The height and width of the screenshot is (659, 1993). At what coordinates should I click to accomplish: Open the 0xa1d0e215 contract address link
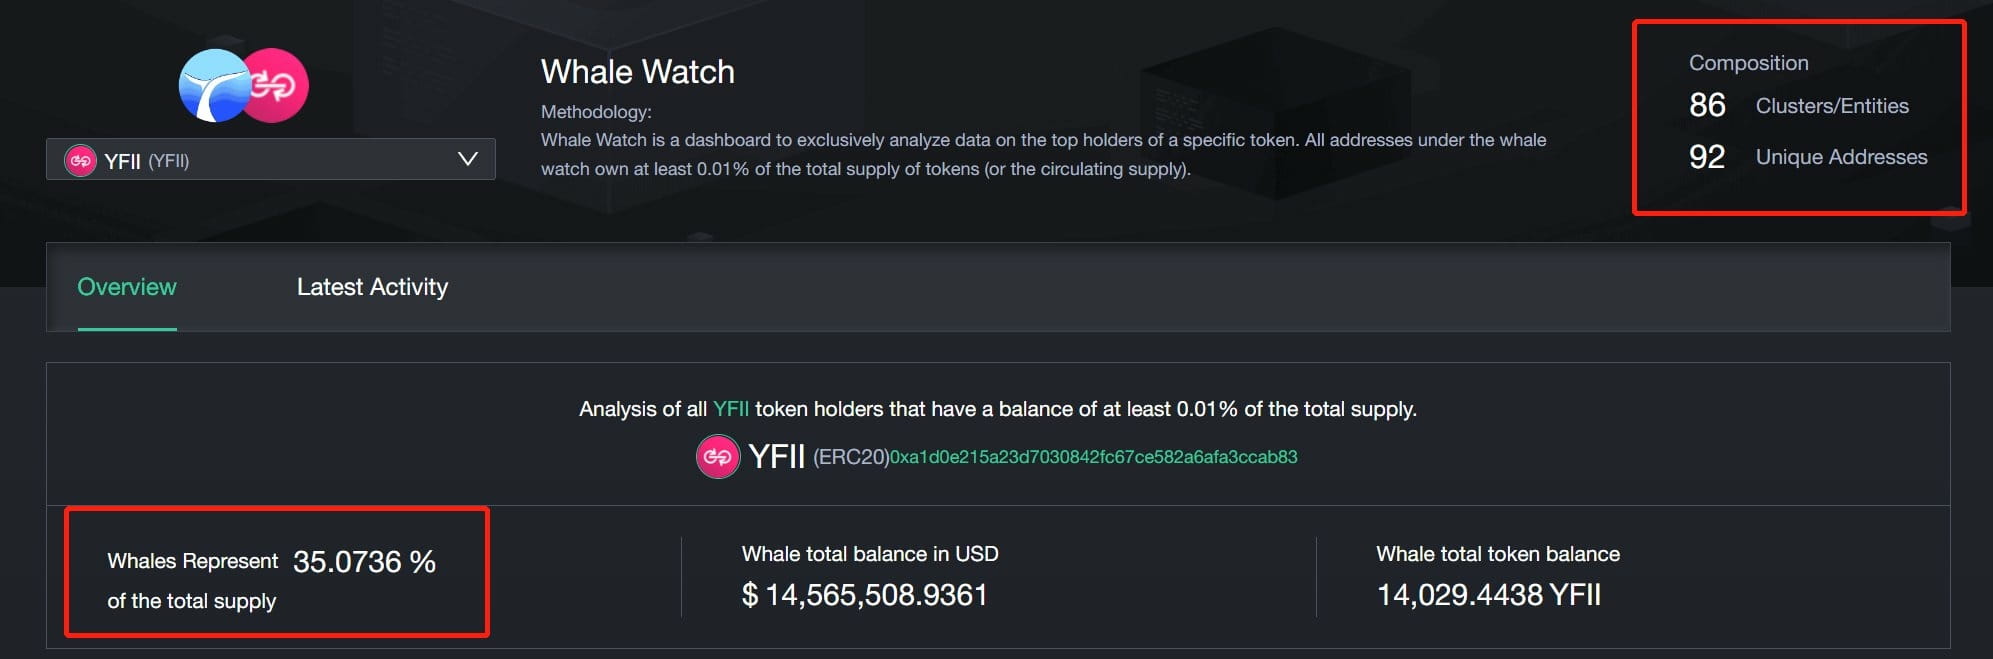tap(1094, 457)
